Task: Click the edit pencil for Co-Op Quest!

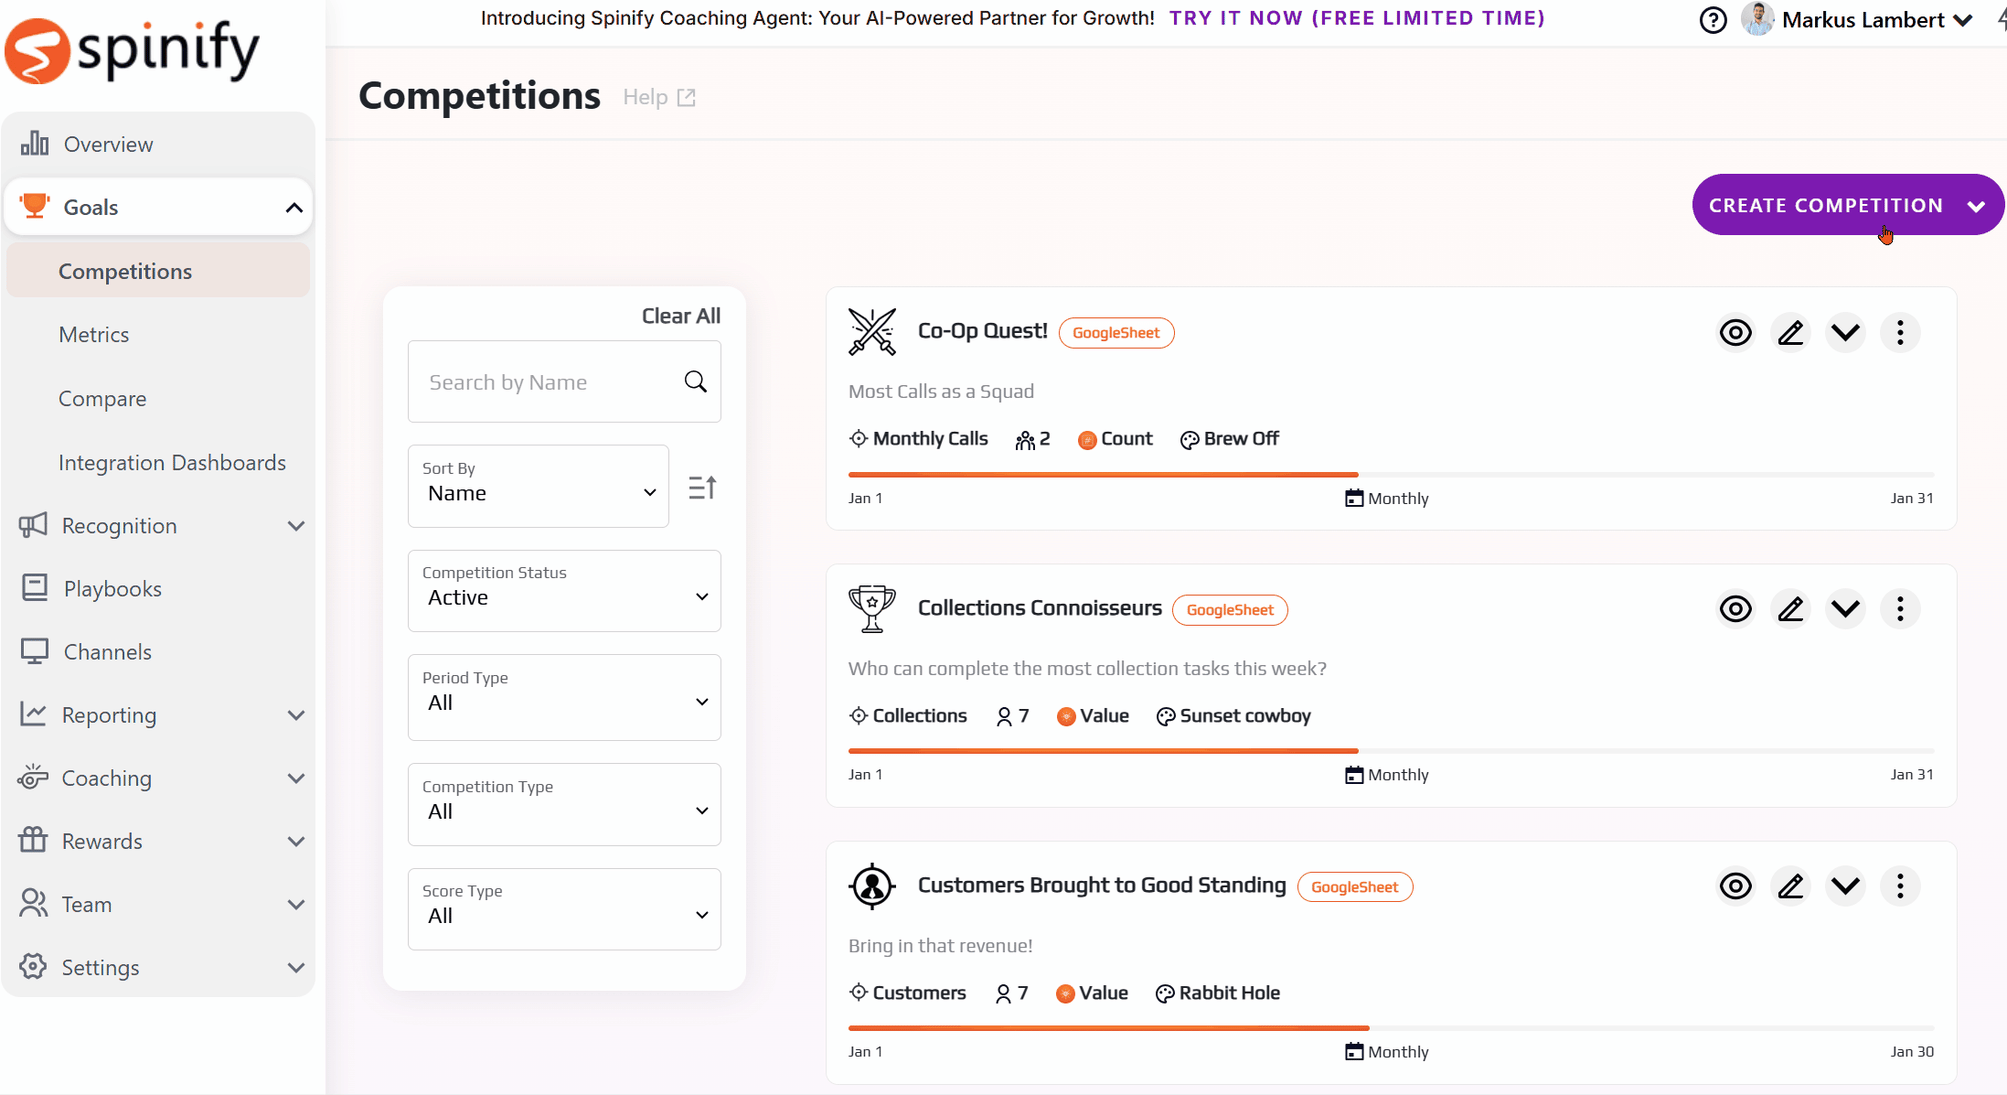Action: click(1790, 332)
